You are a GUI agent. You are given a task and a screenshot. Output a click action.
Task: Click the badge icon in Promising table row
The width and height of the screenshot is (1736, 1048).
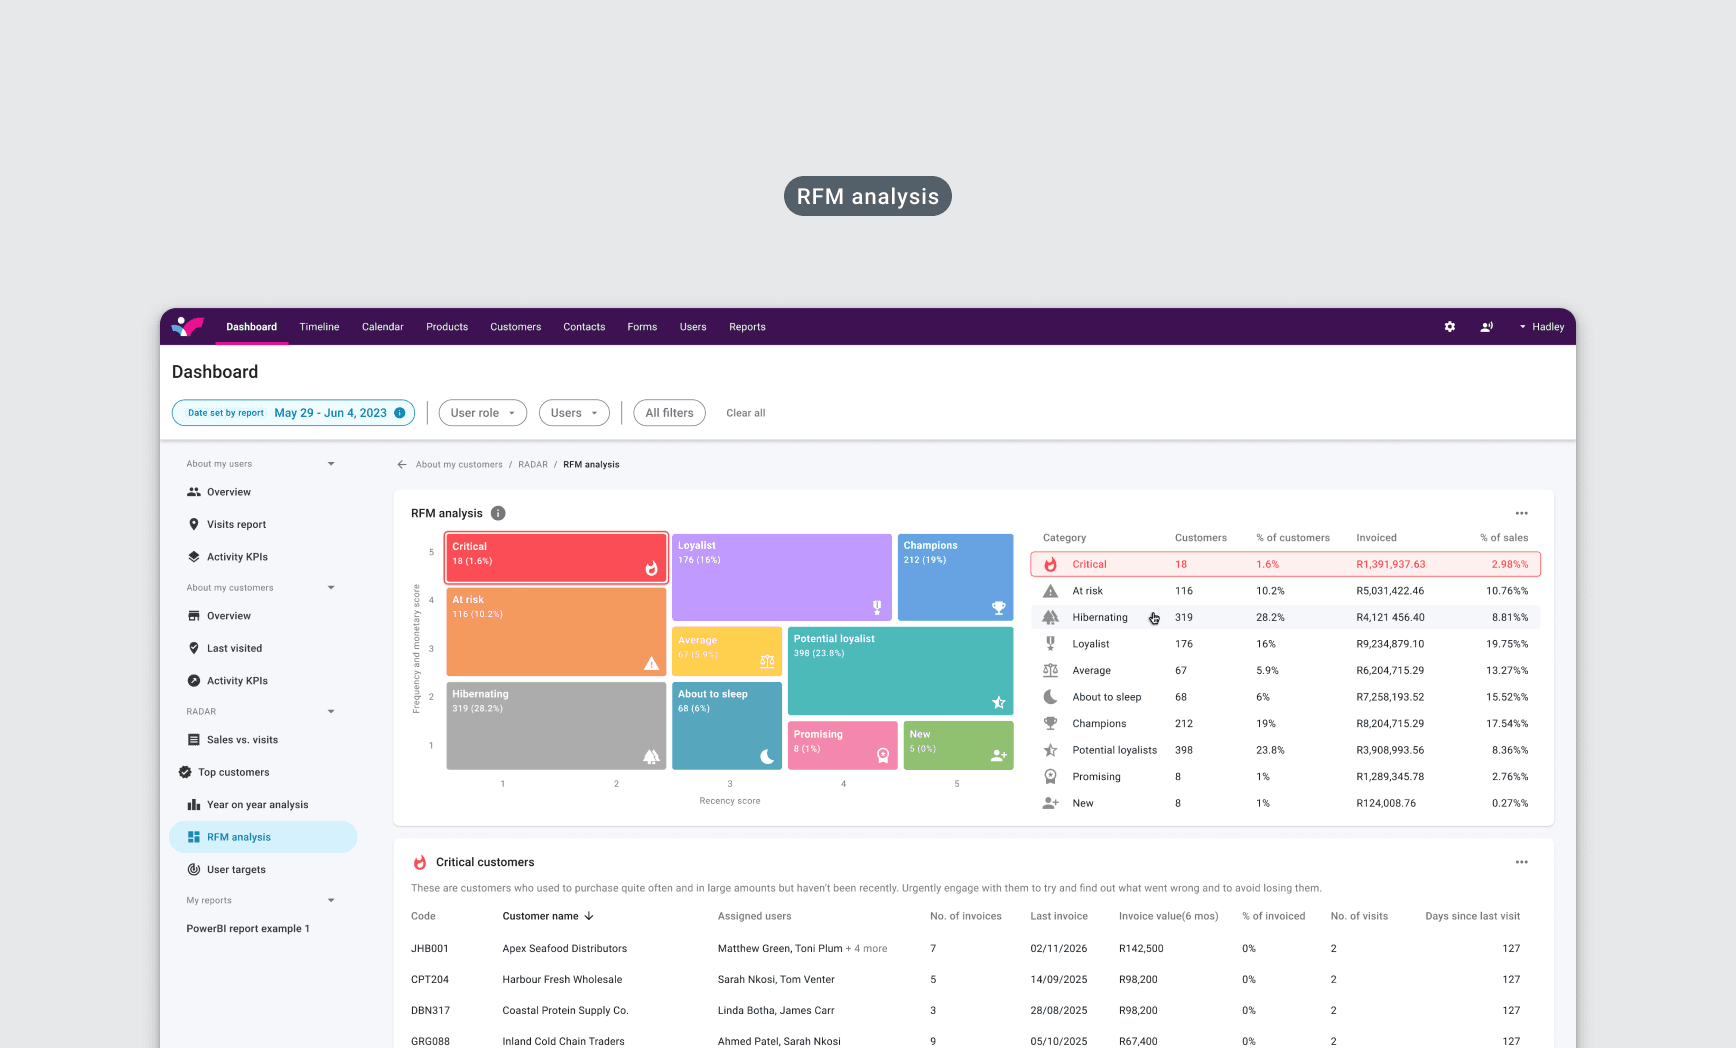[1050, 776]
